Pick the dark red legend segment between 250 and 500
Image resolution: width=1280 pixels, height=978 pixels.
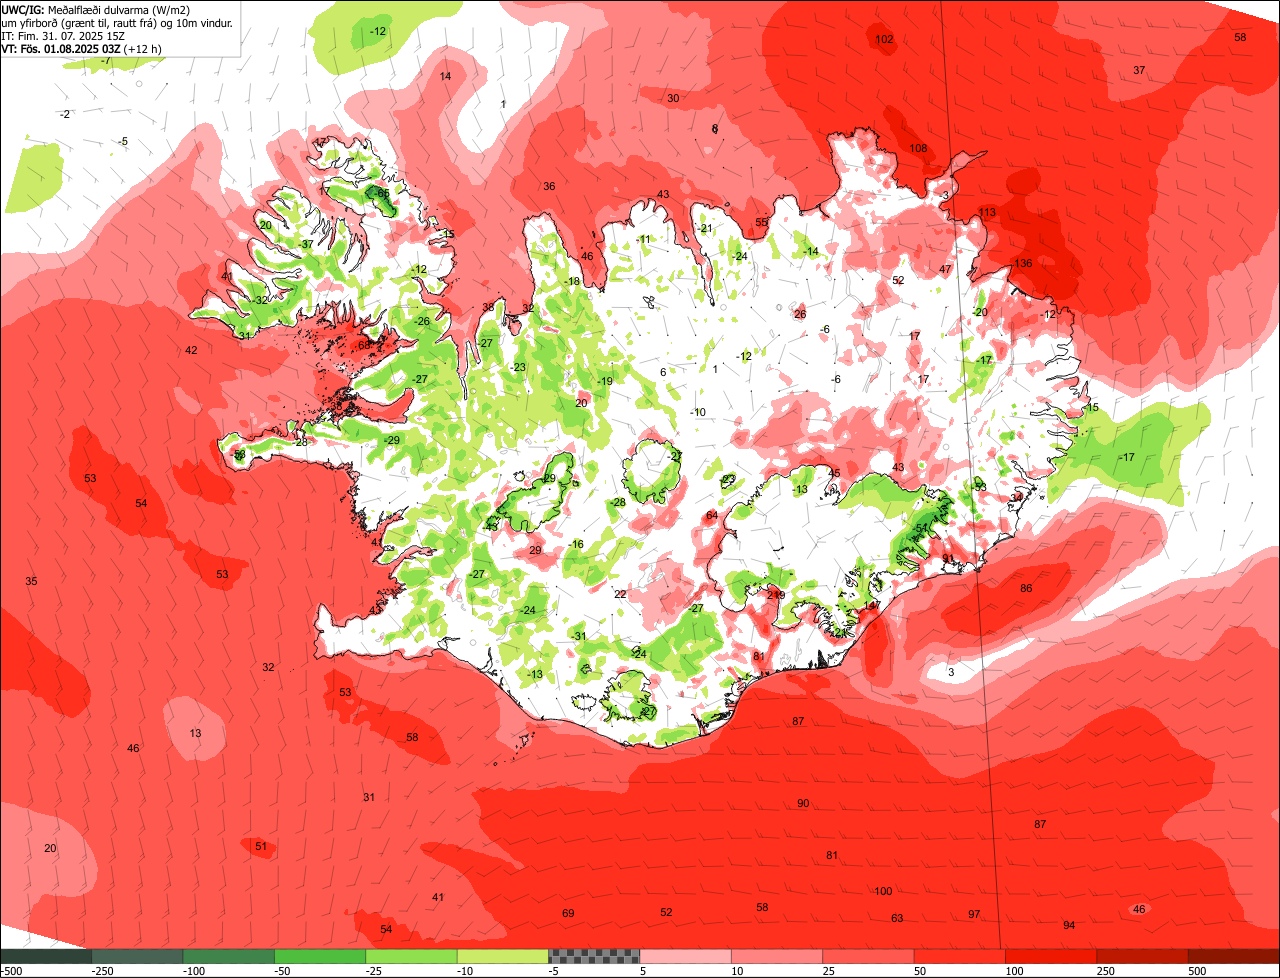1142,957
